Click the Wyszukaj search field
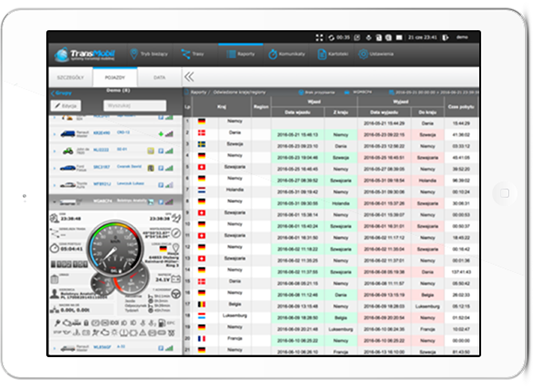This screenshot has width=539, height=386. (135, 106)
